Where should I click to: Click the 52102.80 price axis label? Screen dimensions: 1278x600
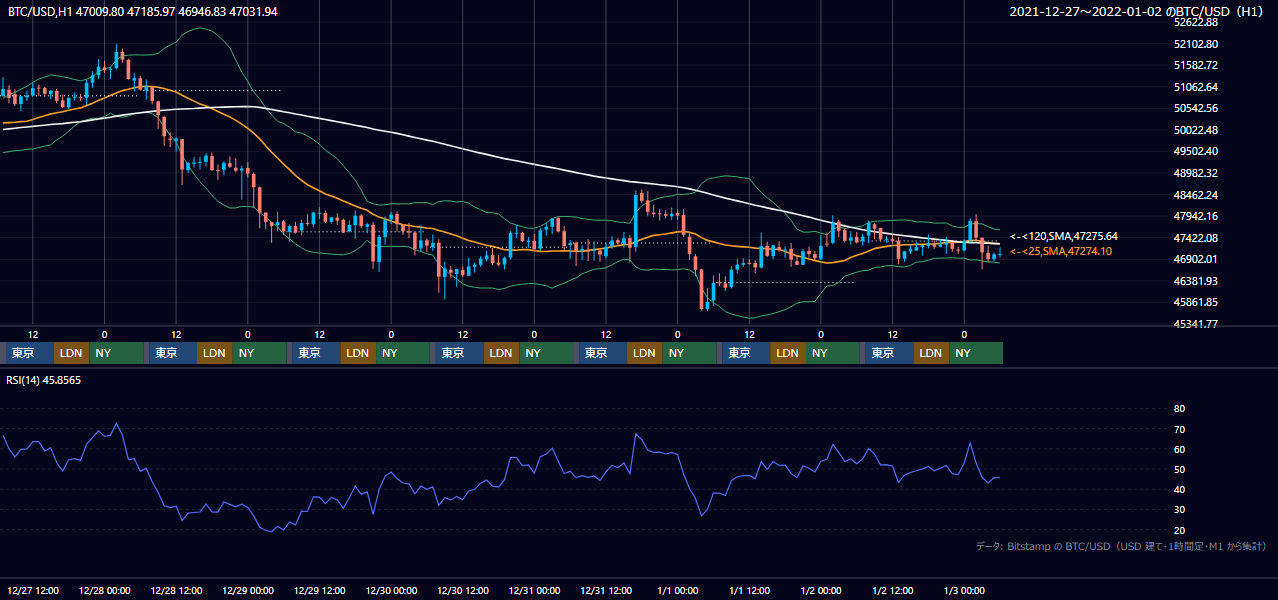(x=1196, y=44)
